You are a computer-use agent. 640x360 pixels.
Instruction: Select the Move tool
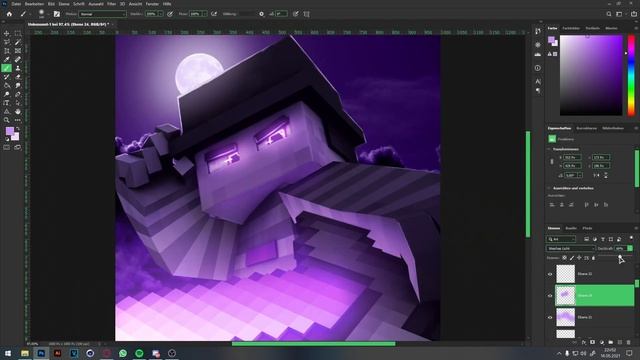tap(7, 33)
